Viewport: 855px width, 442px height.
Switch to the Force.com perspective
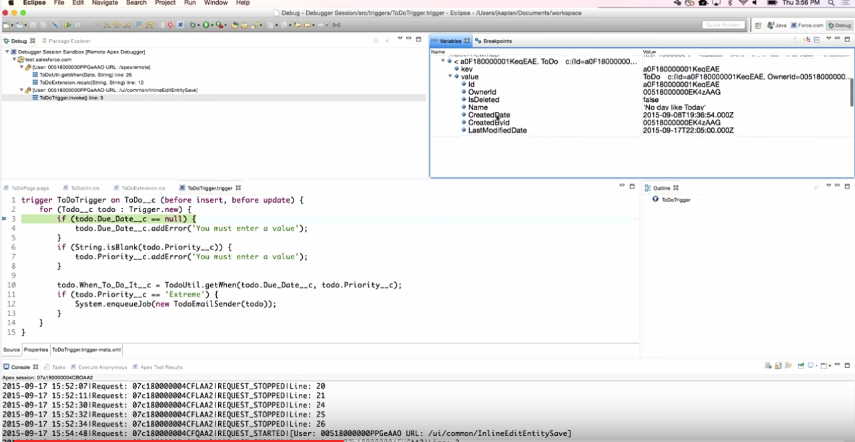[x=807, y=24]
